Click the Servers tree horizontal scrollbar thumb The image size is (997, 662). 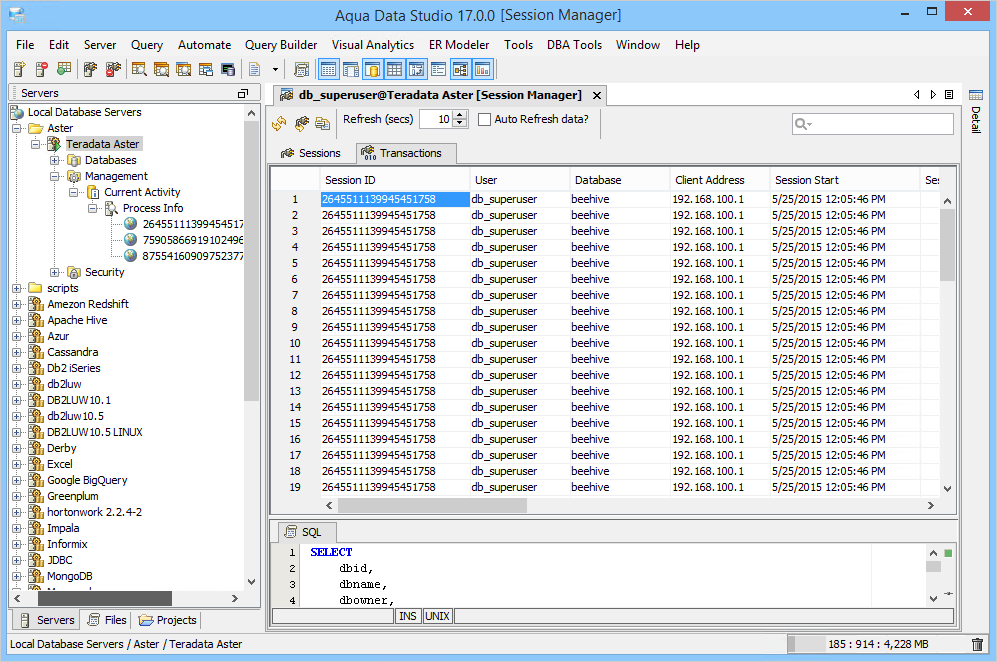pyautogui.click(x=105, y=598)
